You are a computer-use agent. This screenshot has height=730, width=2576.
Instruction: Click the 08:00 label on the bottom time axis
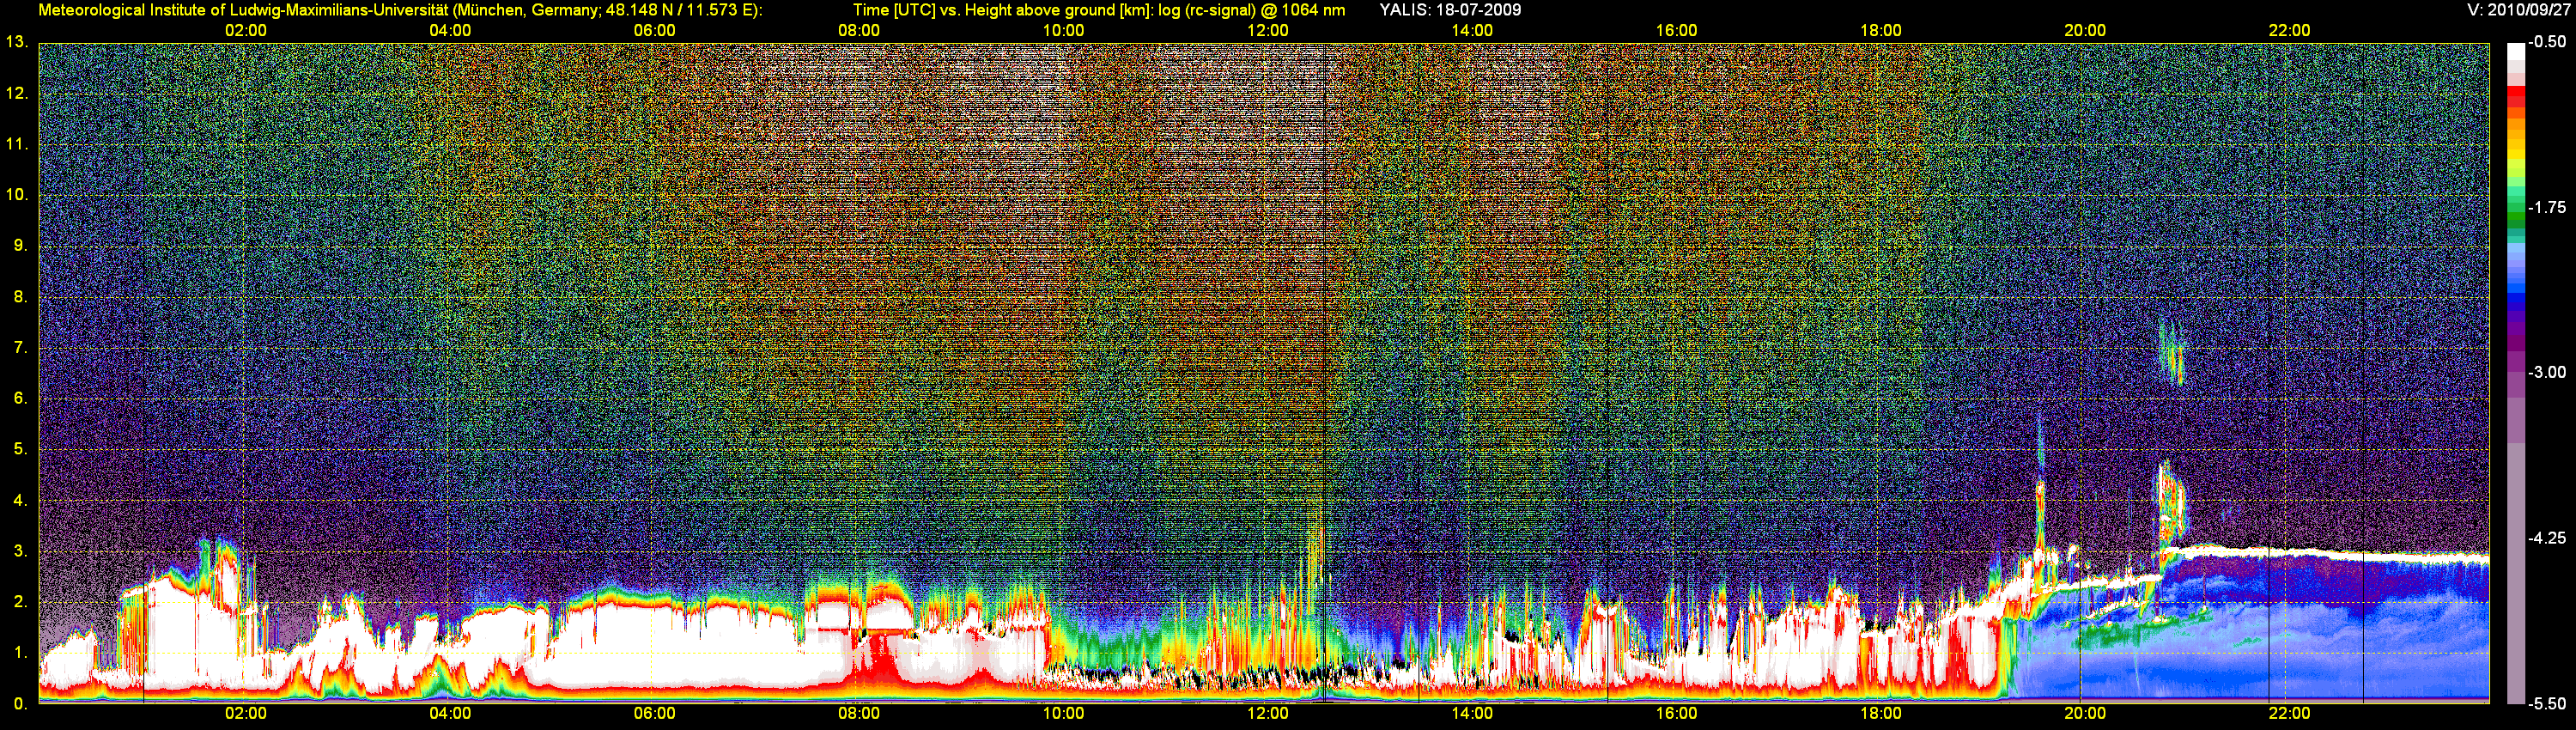click(x=859, y=714)
